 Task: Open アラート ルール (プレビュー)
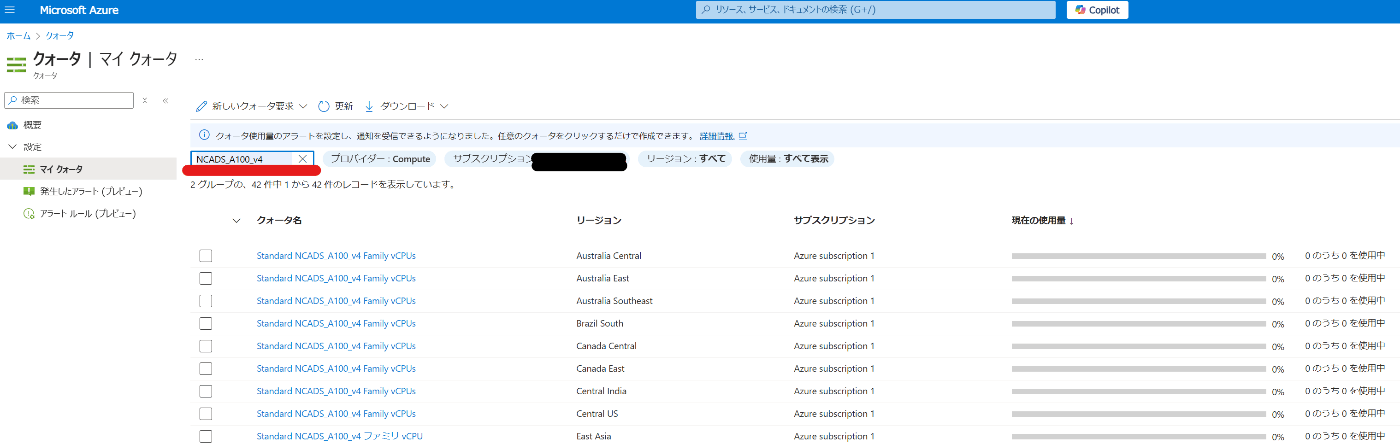(87, 213)
